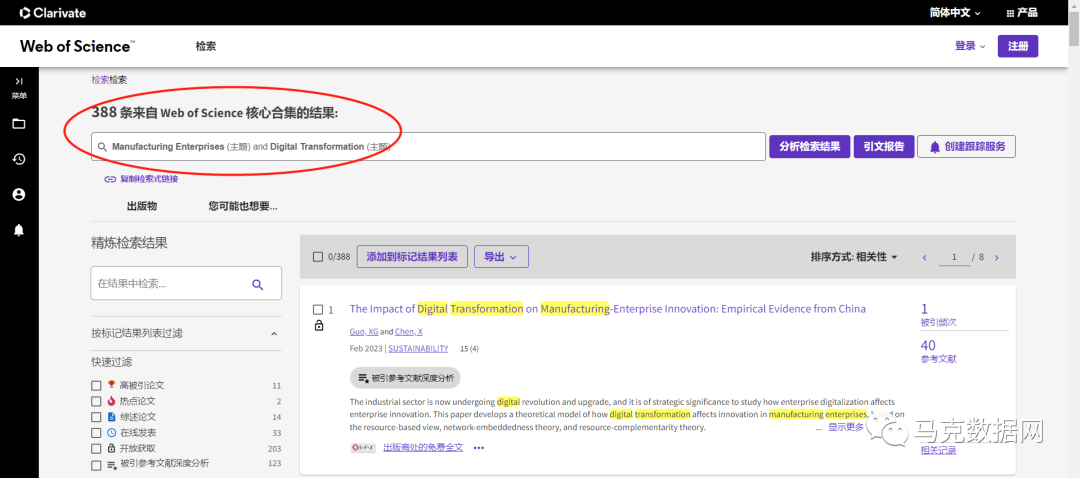Click the magnifier icon in query box
The width and height of the screenshot is (1080, 478).
coord(102,147)
